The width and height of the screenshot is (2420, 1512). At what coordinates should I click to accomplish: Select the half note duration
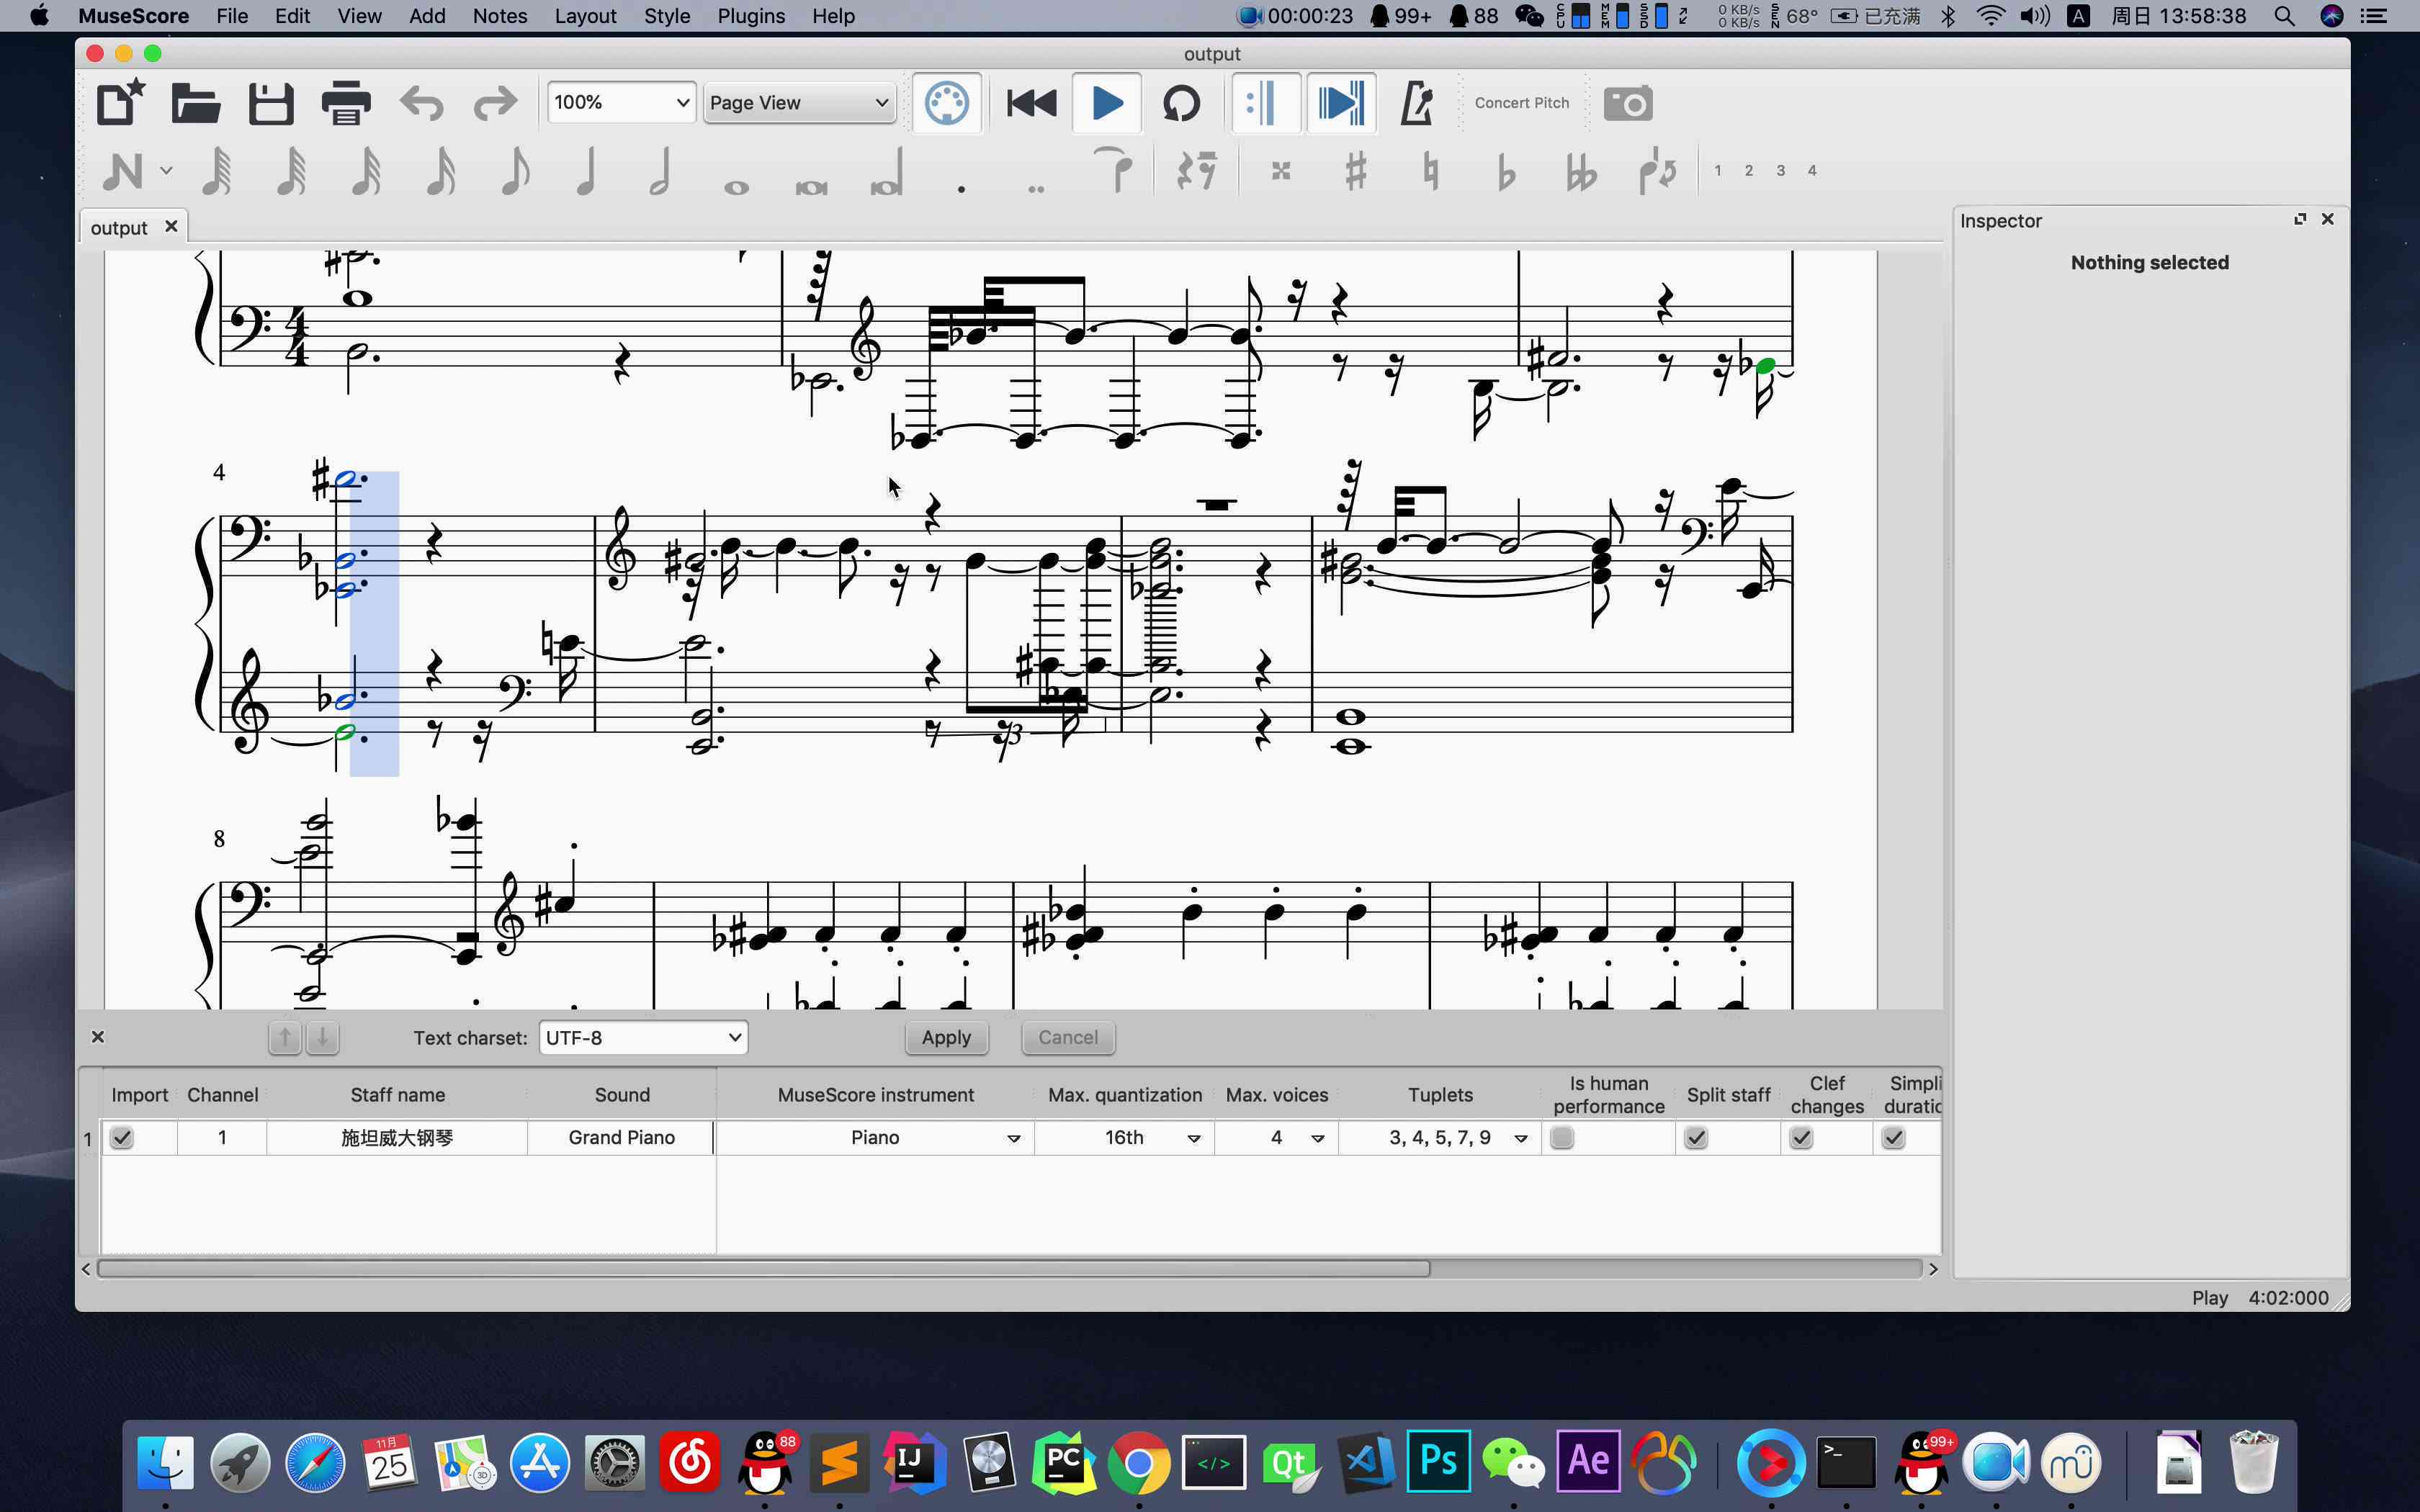coord(660,171)
